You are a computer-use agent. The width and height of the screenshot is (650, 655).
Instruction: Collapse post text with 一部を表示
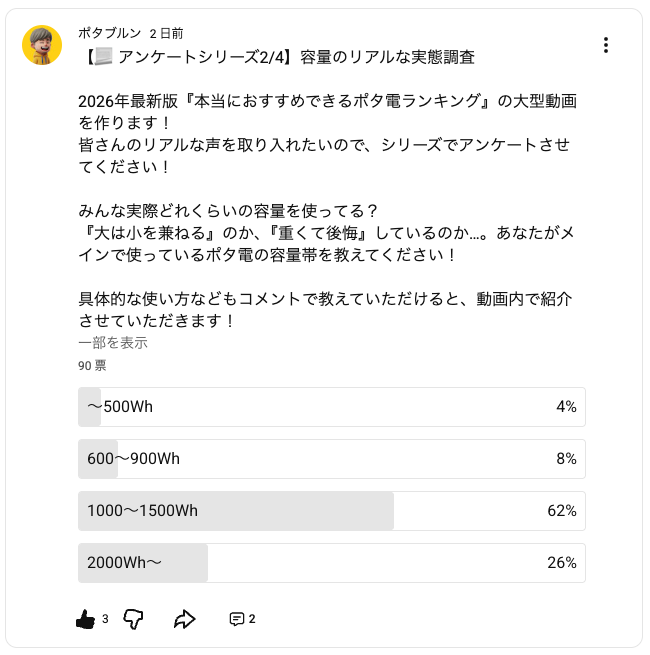[x=113, y=343]
